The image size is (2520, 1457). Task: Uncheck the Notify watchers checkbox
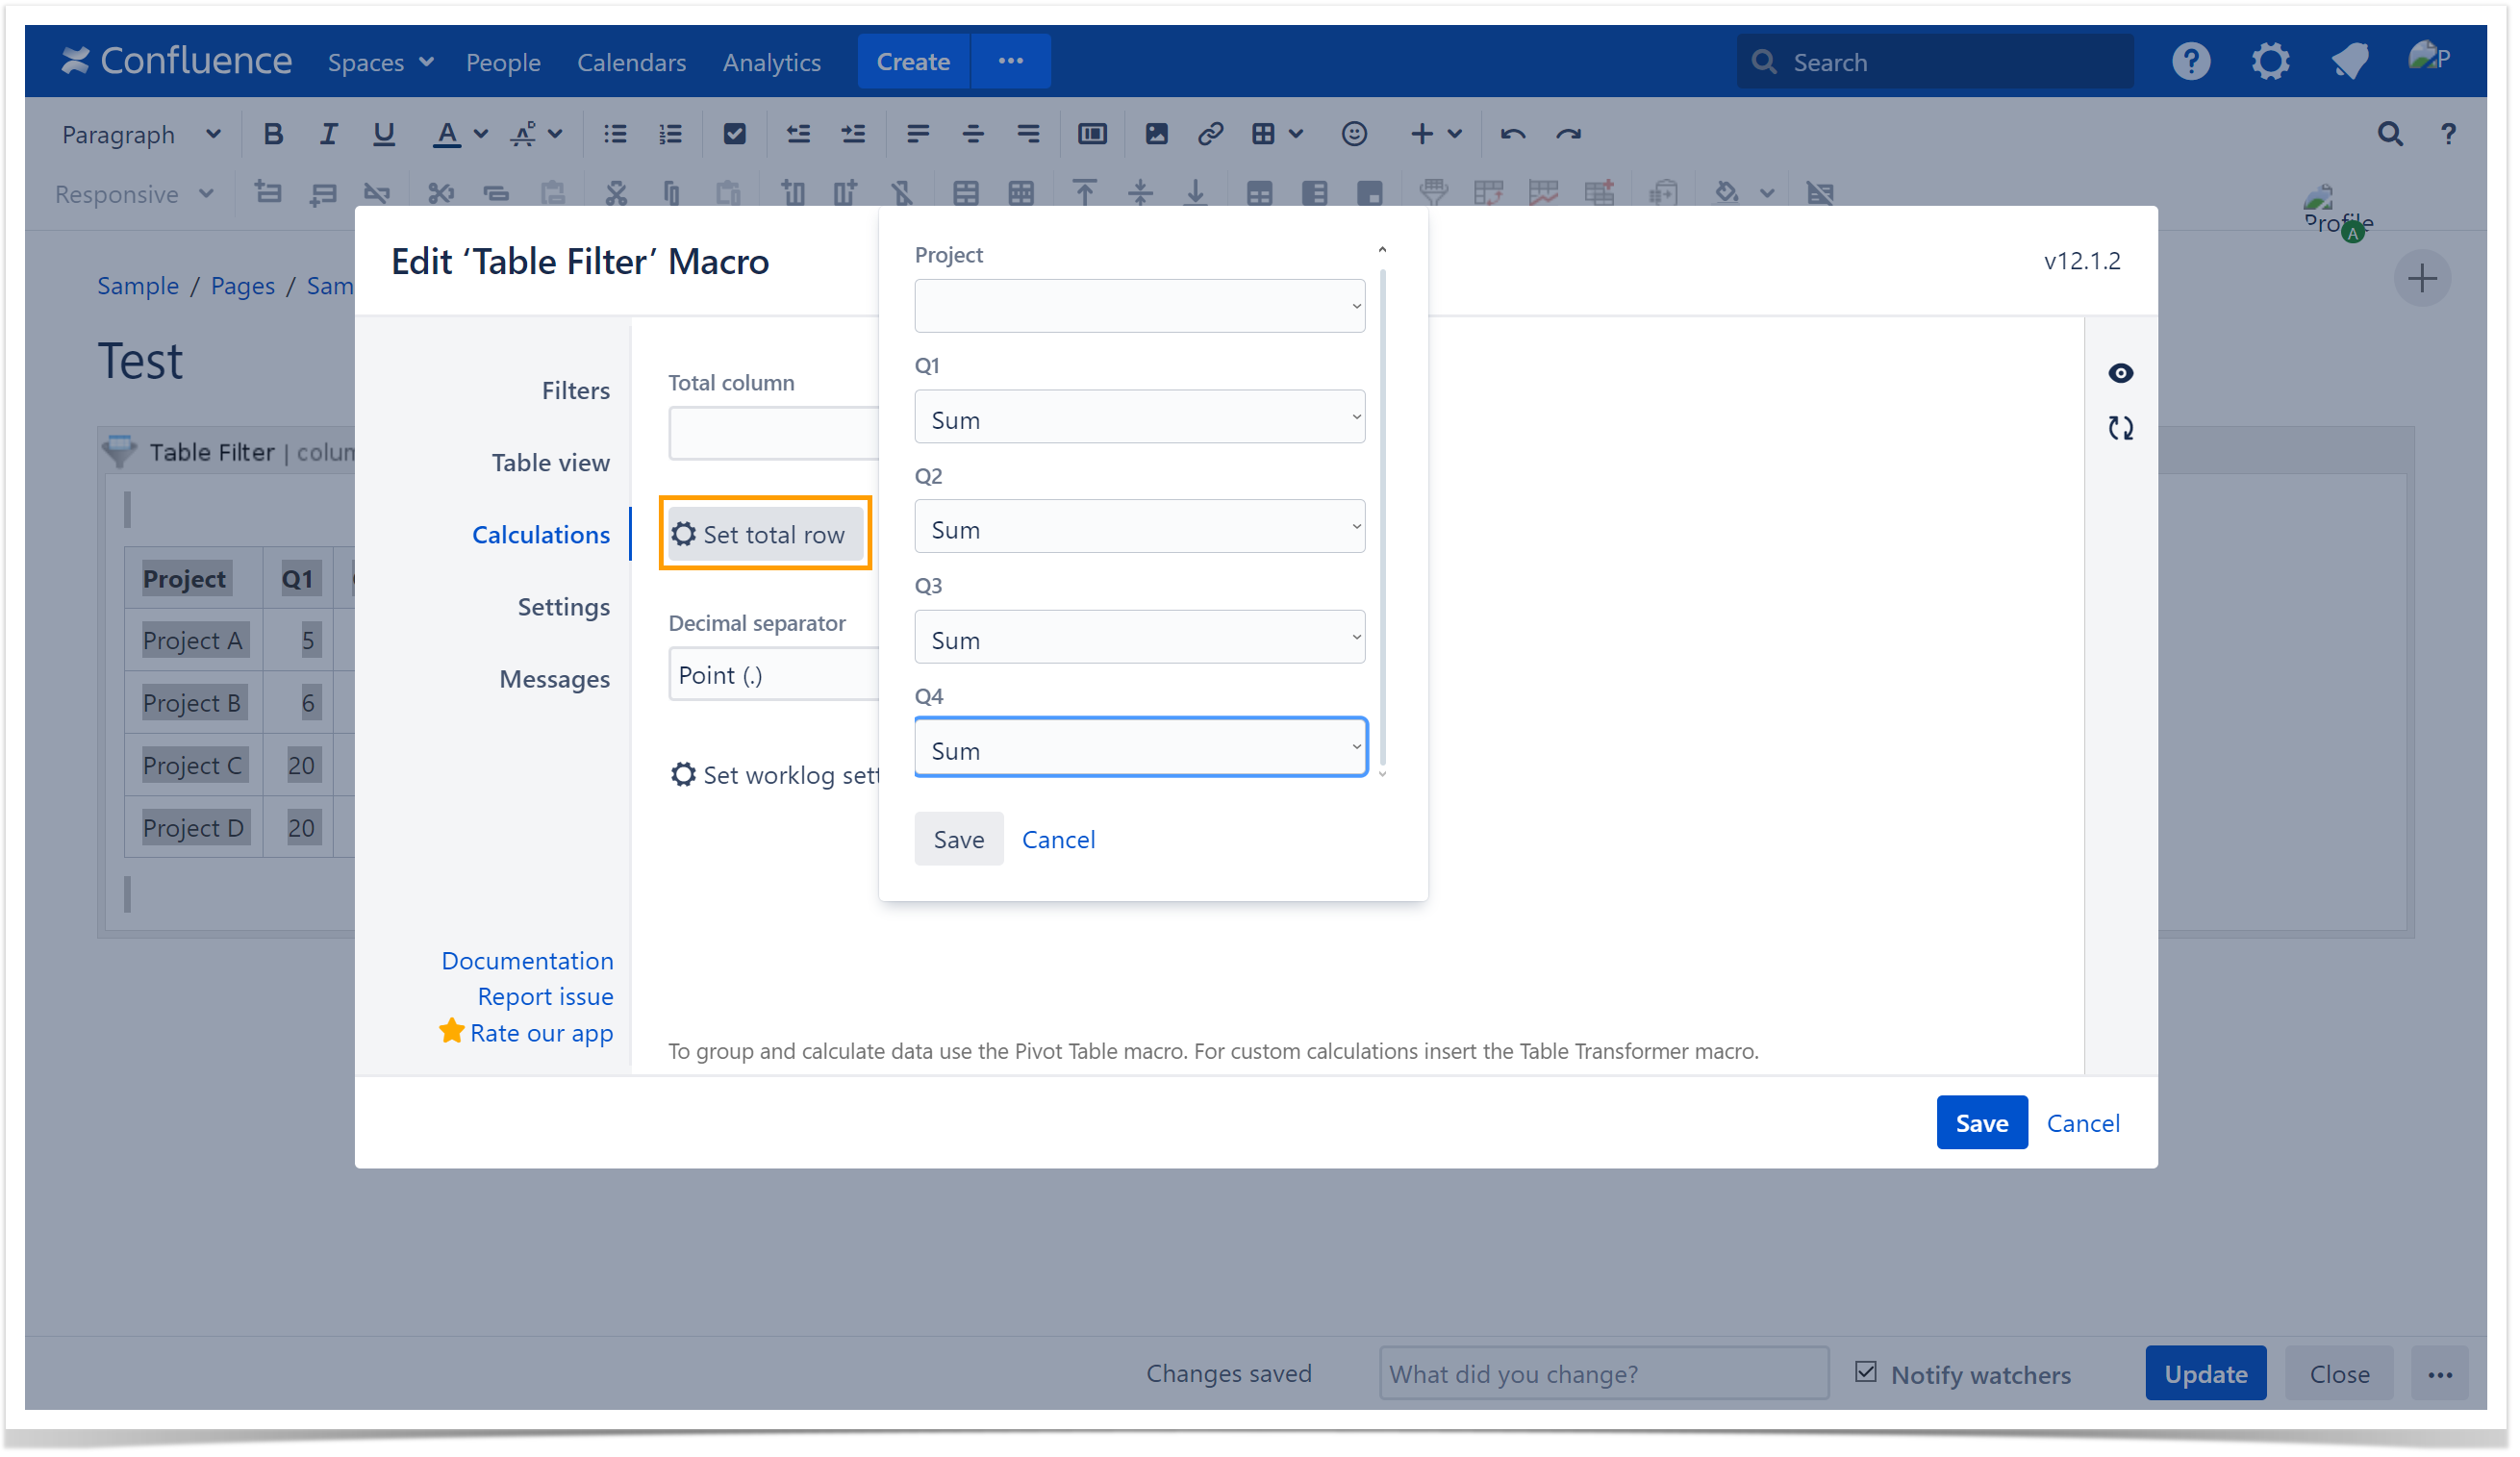pos(1866,1372)
